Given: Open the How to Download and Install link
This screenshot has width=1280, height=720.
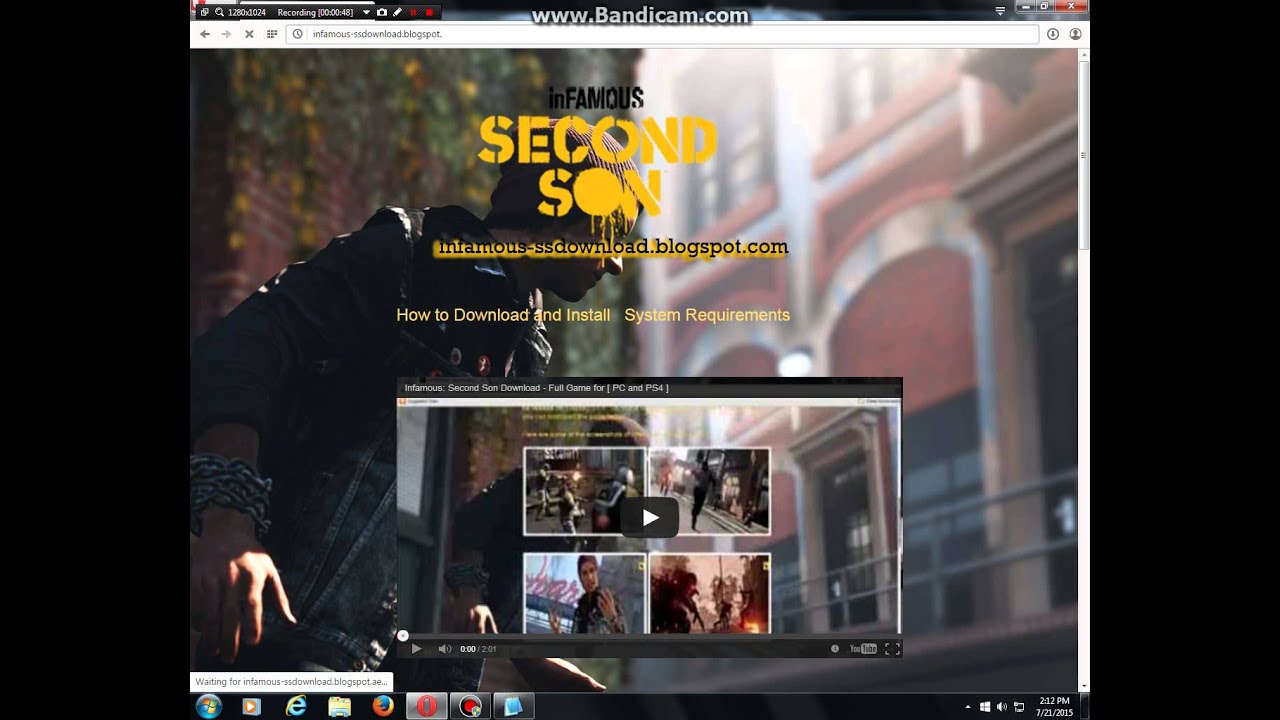Looking at the screenshot, I should tap(503, 315).
